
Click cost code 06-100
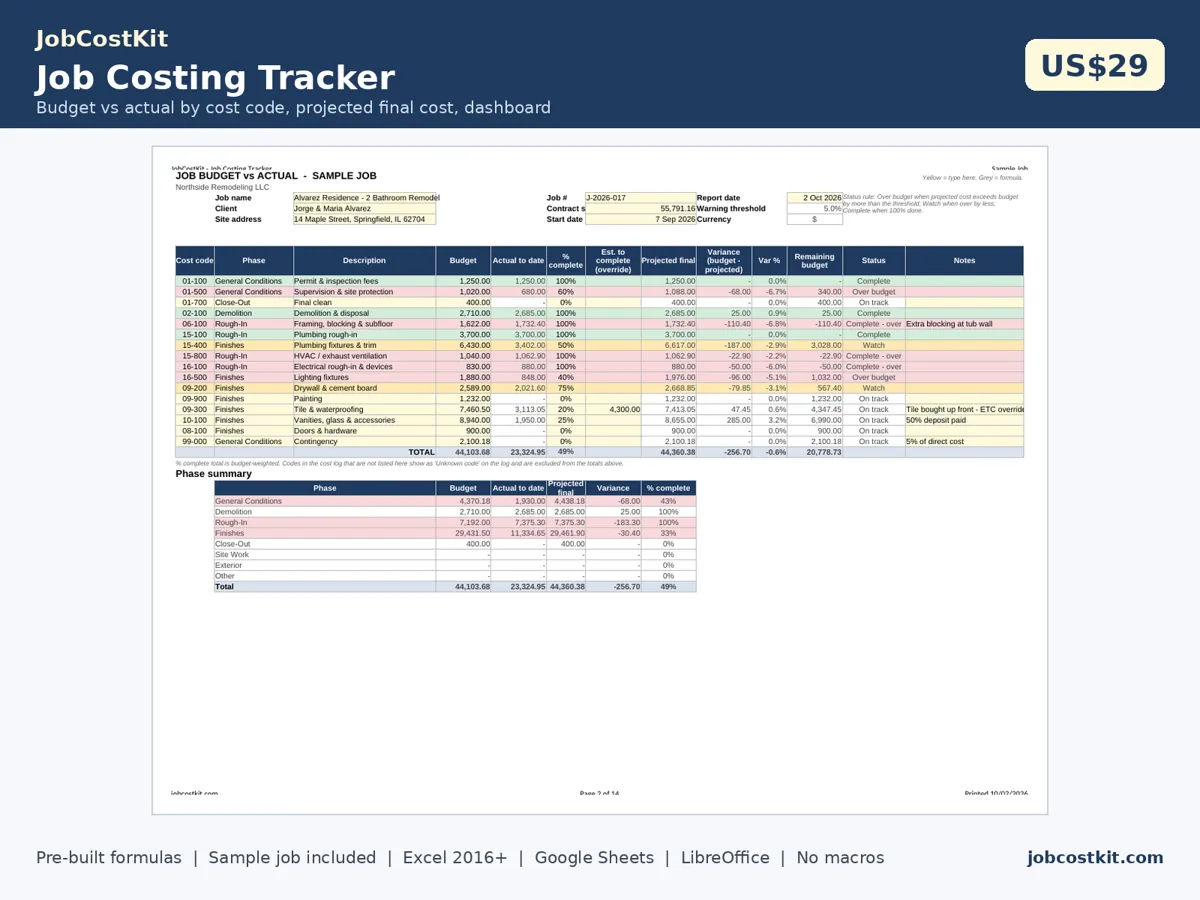pos(194,324)
